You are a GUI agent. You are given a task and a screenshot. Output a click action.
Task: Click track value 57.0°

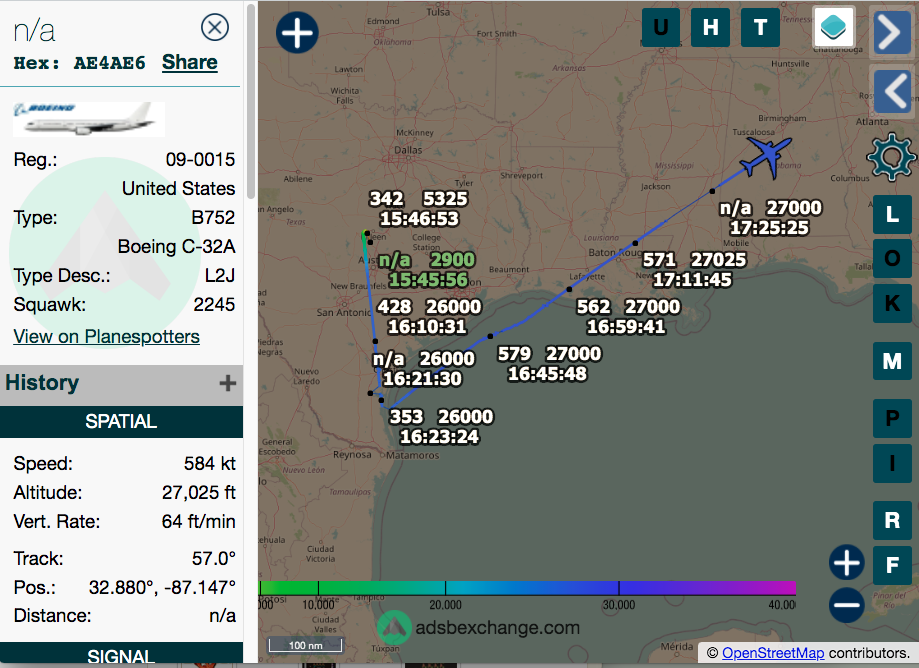(214, 558)
